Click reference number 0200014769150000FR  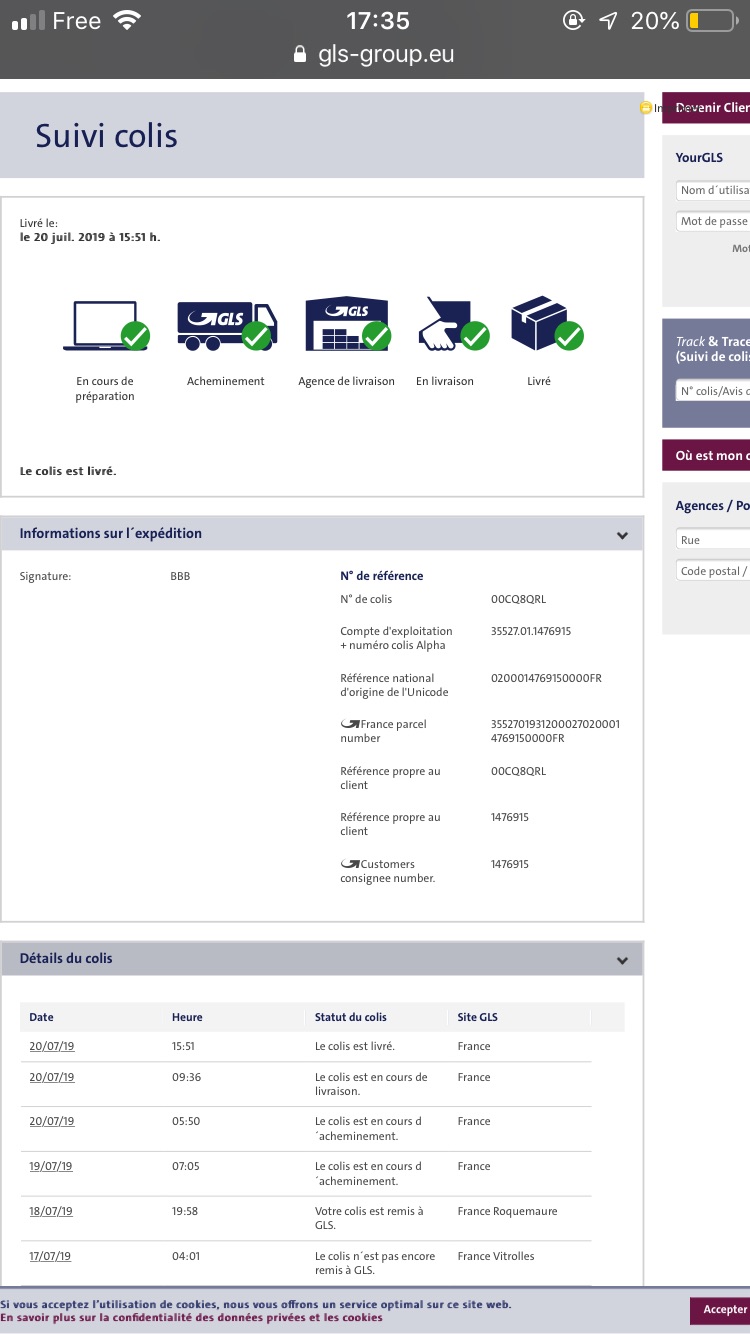(x=546, y=678)
